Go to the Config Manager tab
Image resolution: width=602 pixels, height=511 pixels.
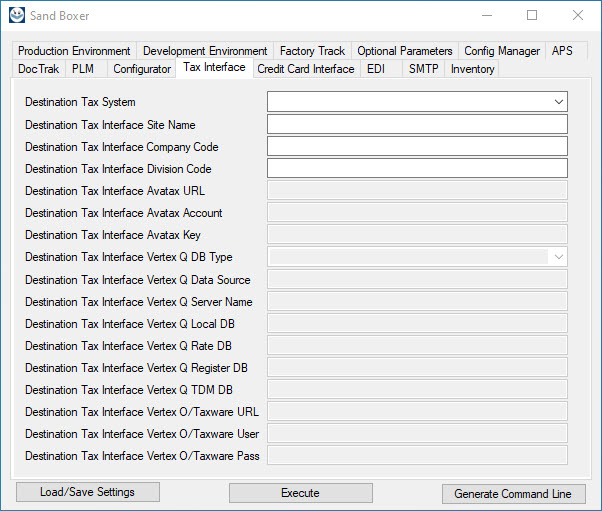pyautogui.click(x=502, y=51)
